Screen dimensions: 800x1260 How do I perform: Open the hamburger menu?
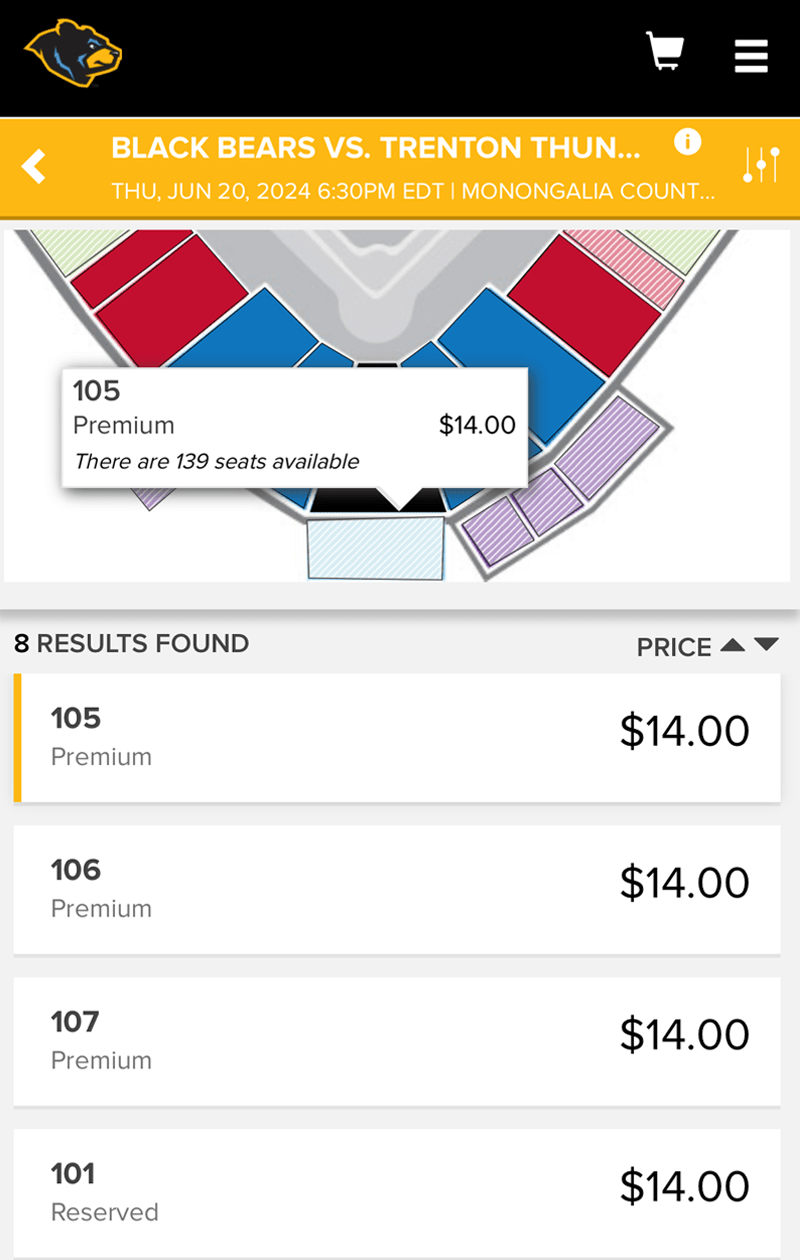point(751,56)
